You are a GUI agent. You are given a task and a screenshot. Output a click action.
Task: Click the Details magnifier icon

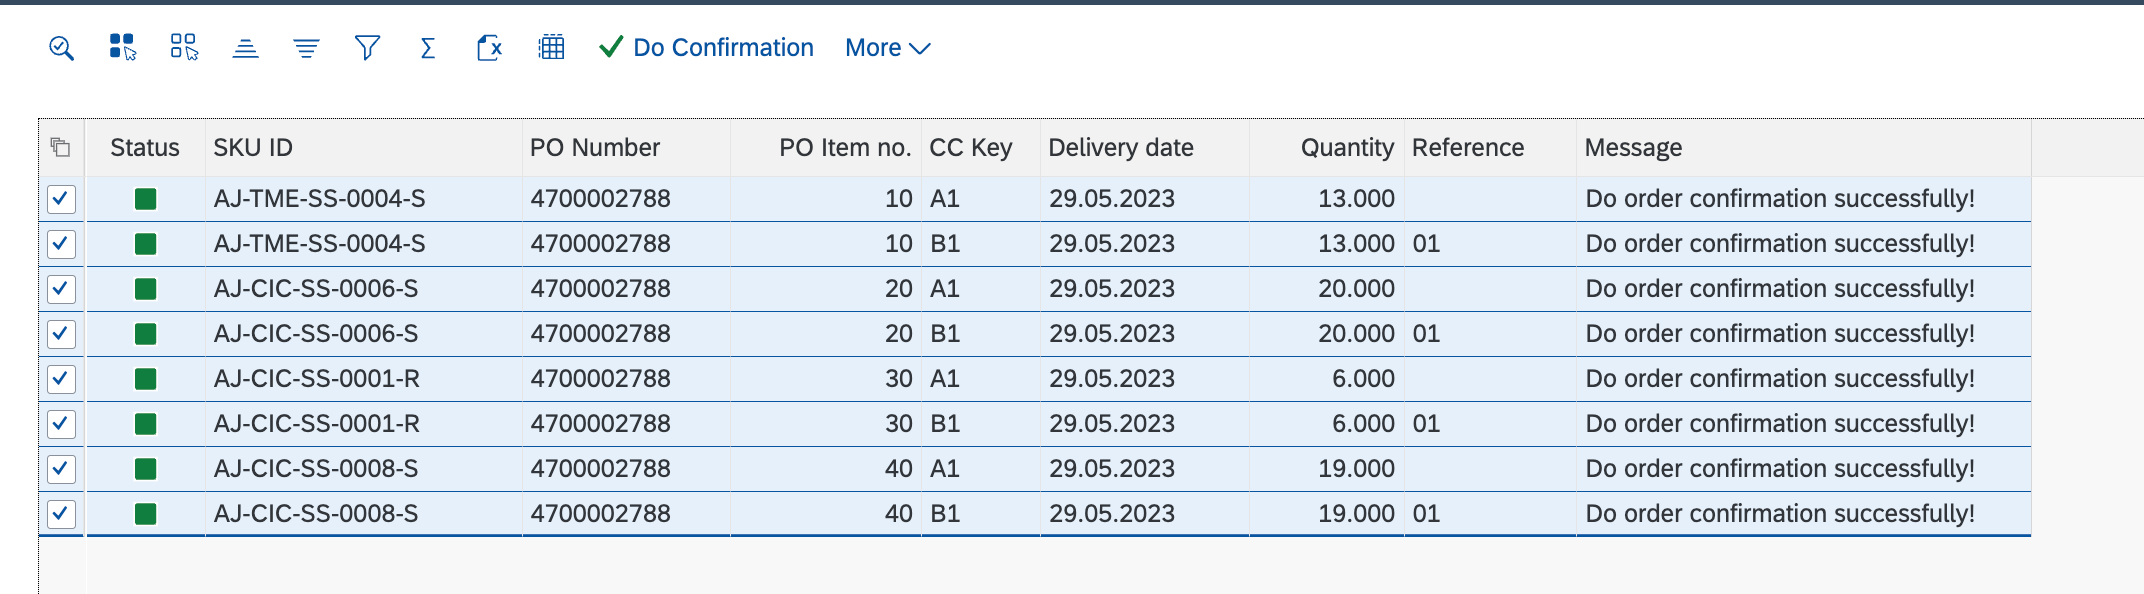click(x=61, y=48)
